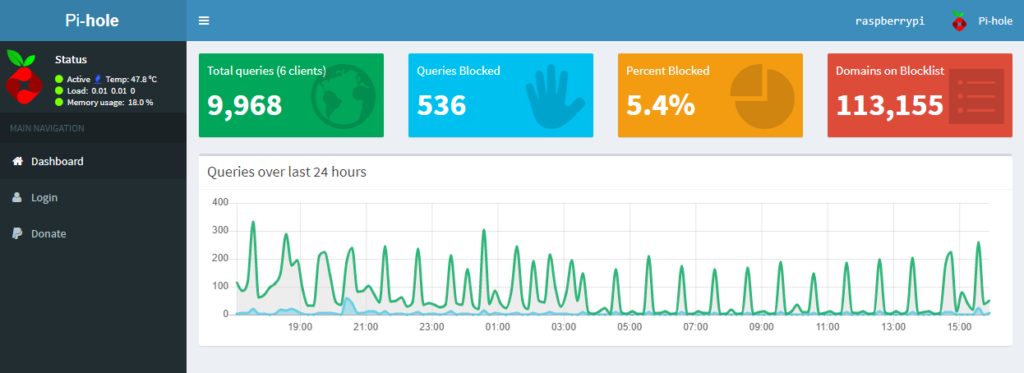This screenshot has width=1024, height=373.
Task: Click the 5.4% percent blocked value
Action: point(661,105)
